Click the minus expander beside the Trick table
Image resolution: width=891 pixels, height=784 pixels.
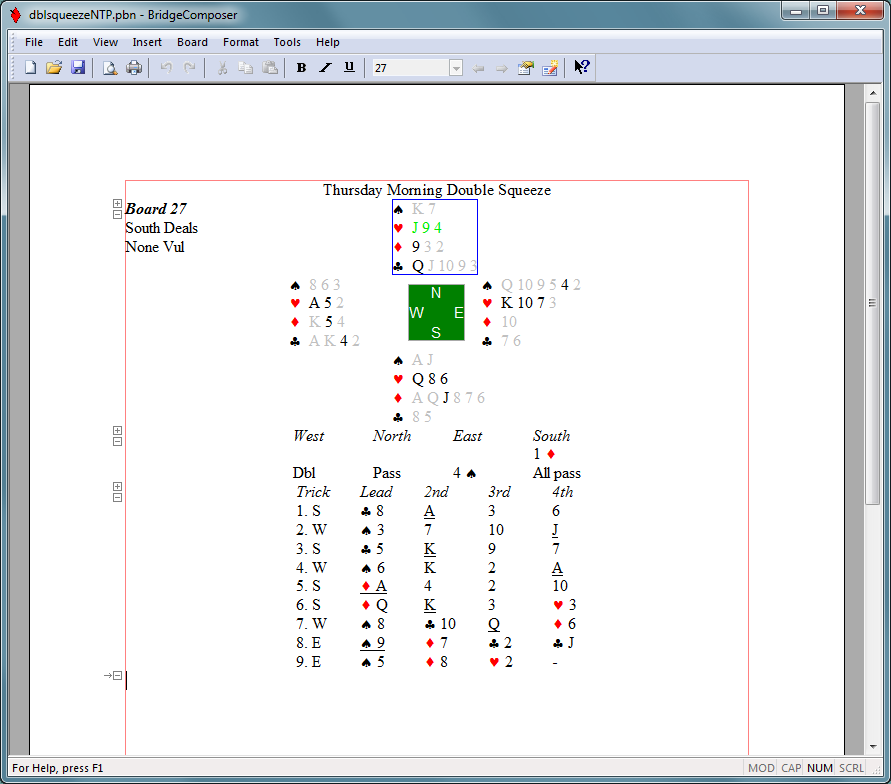pos(117,498)
